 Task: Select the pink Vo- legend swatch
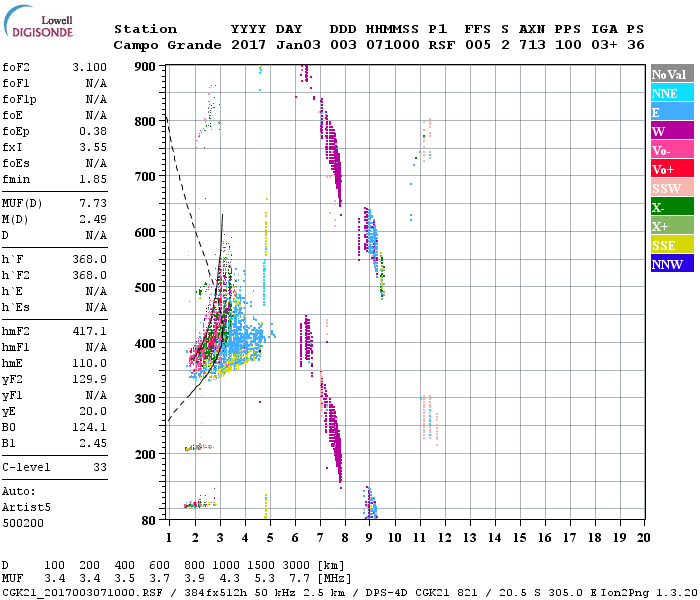click(x=672, y=150)
